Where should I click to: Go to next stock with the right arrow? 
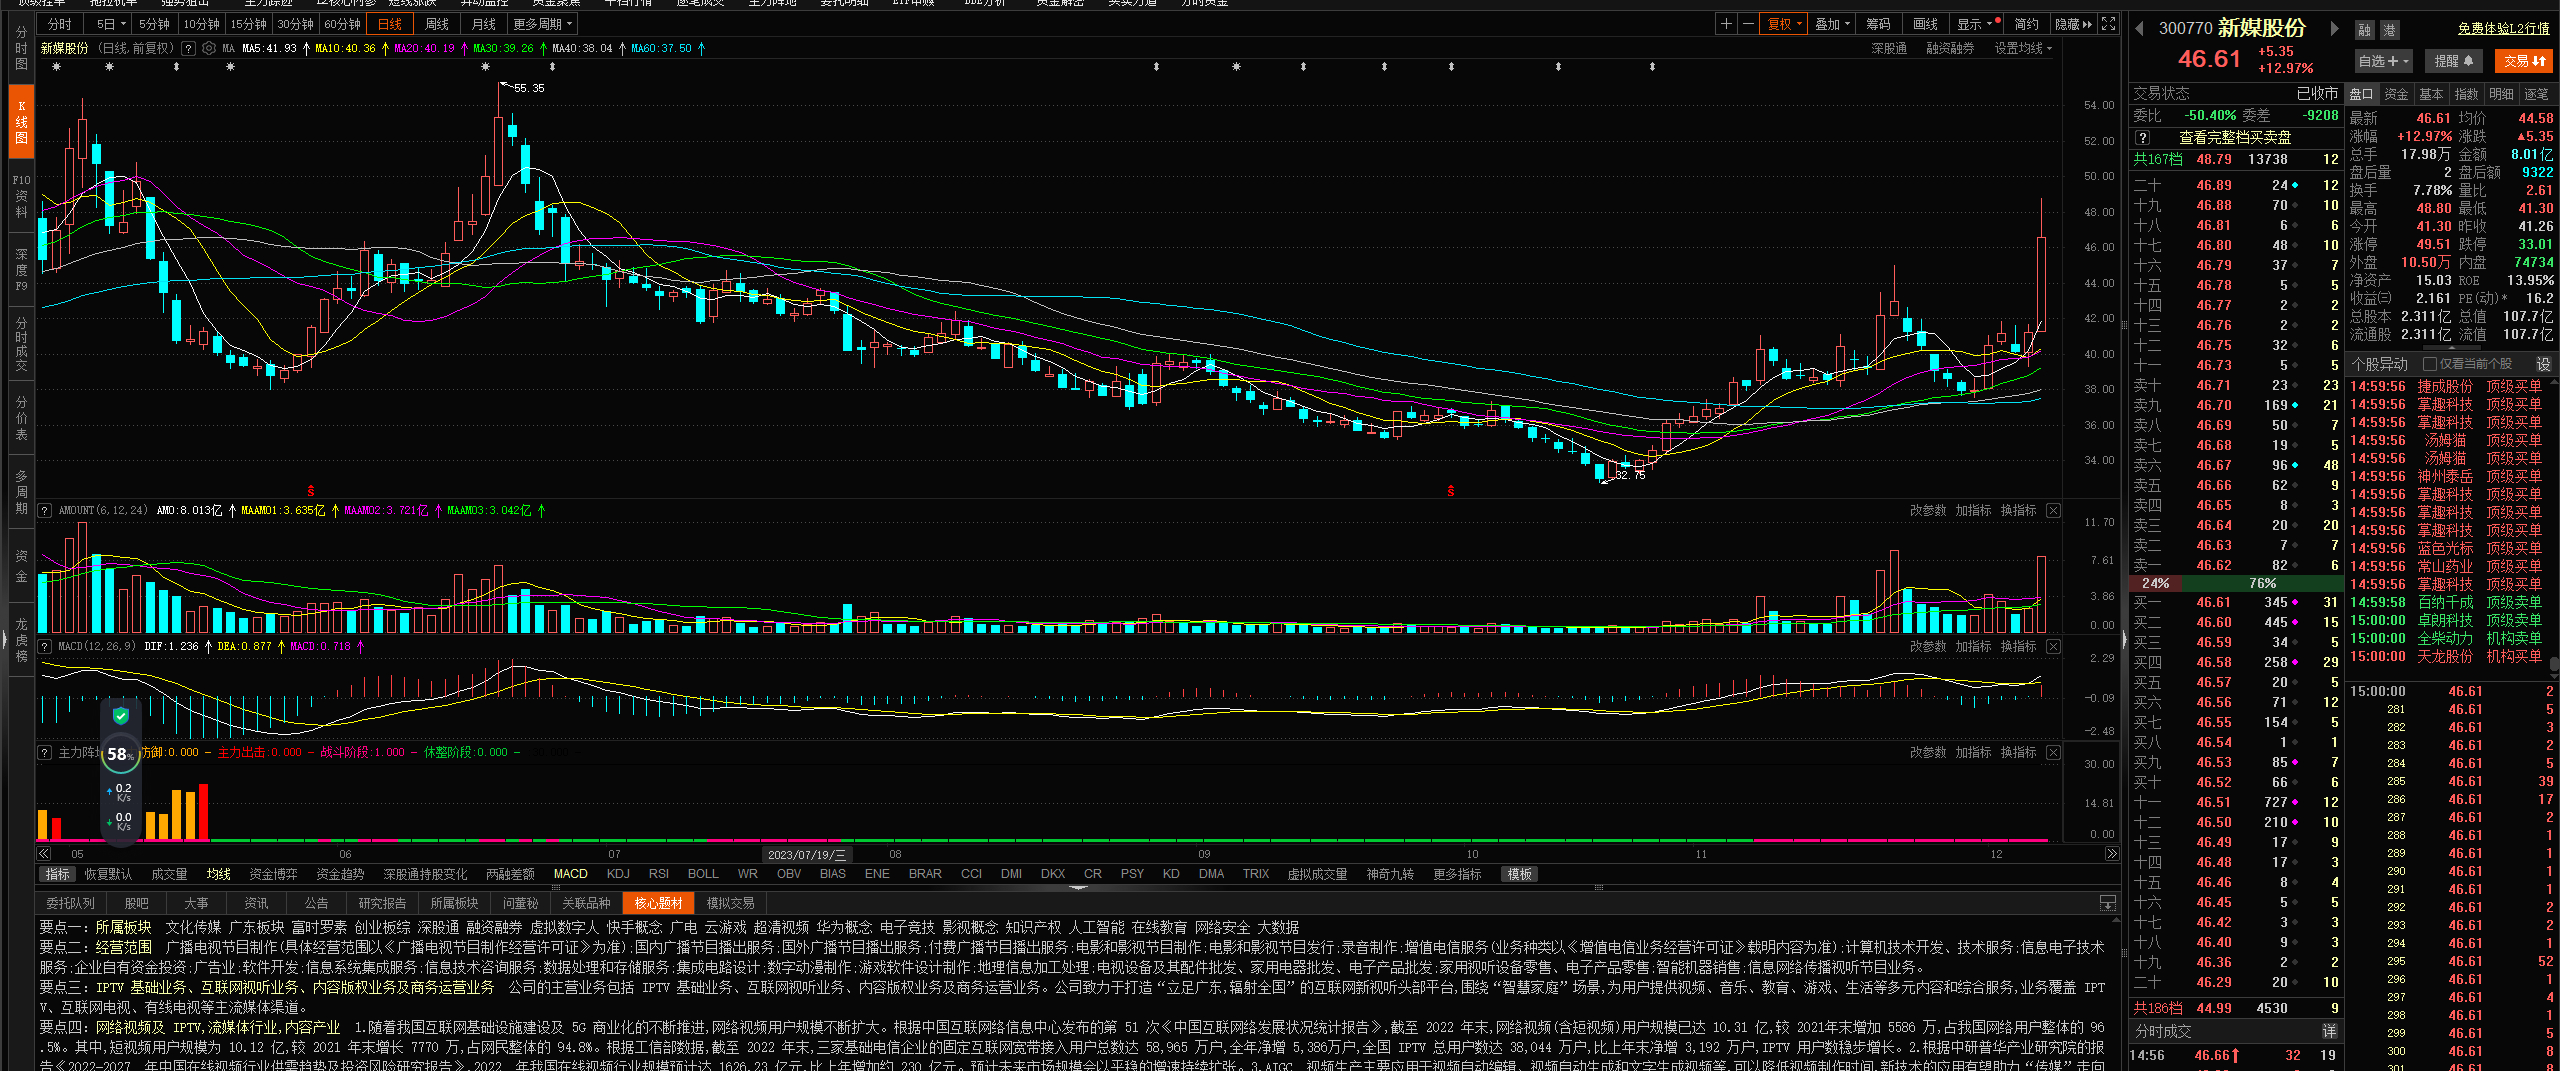tap(2335, 28)
